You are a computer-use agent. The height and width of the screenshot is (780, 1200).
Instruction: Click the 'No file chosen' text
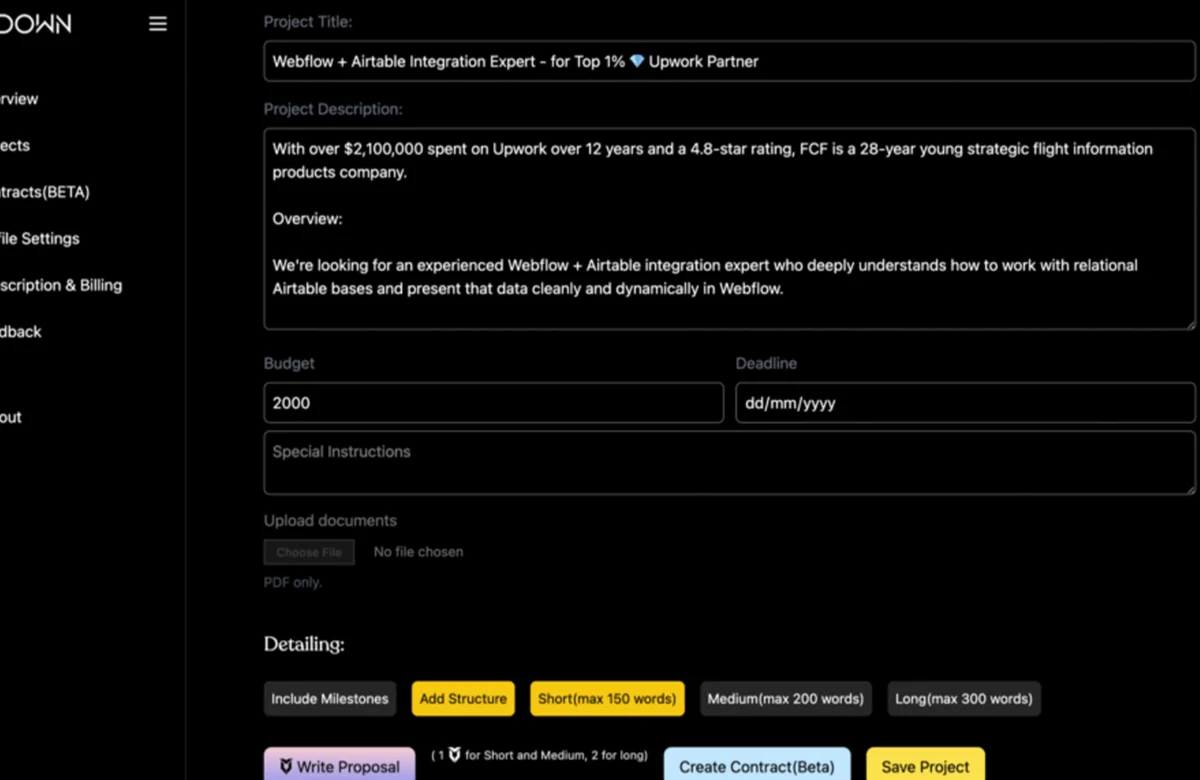418,552
